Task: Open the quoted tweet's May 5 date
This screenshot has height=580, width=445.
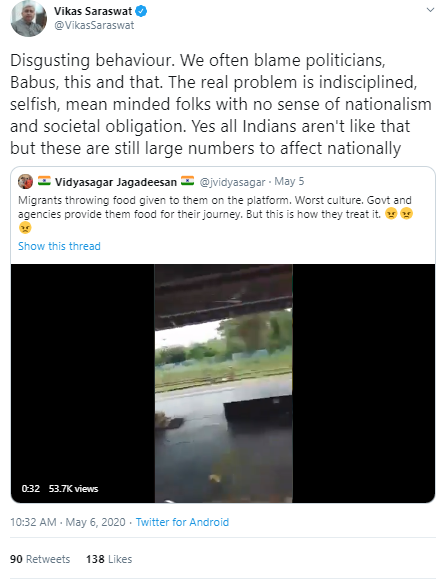Action: click(x=289, y=181)
